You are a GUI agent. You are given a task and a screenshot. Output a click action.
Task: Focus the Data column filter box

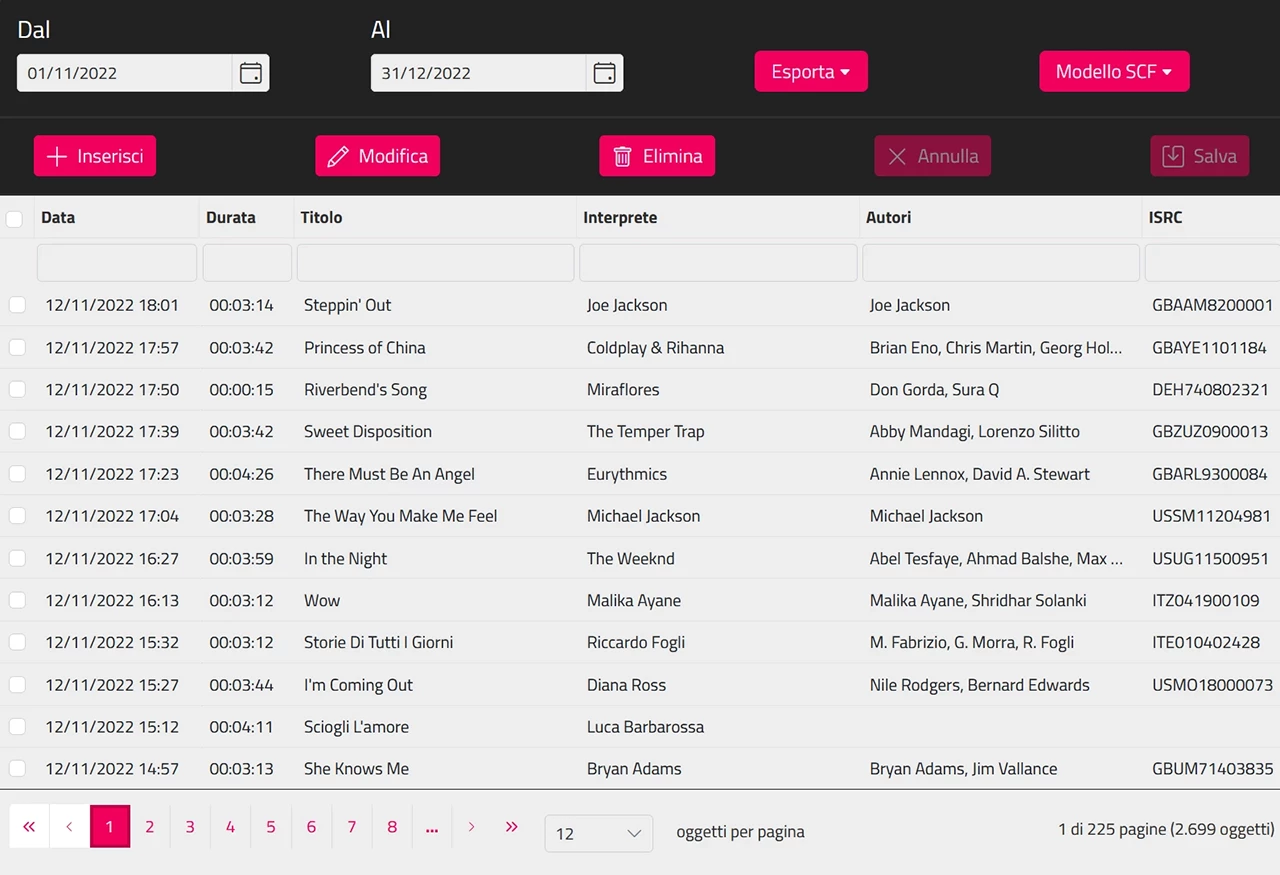click(x=117, y=263)
